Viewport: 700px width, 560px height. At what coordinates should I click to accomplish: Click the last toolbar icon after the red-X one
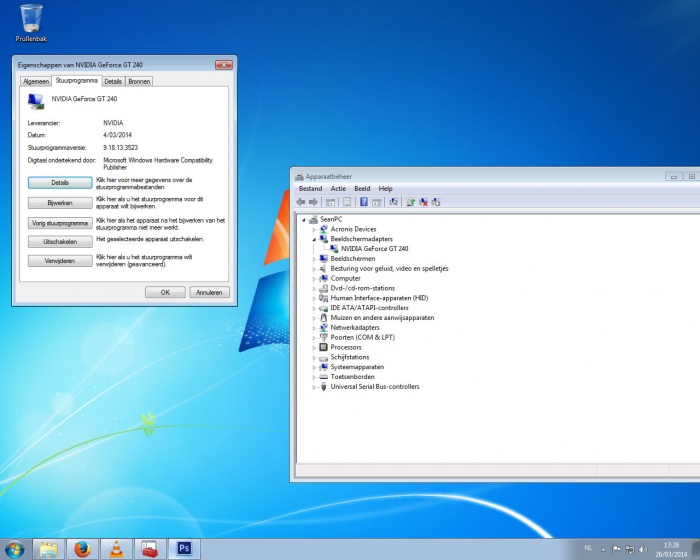point(436,202)
